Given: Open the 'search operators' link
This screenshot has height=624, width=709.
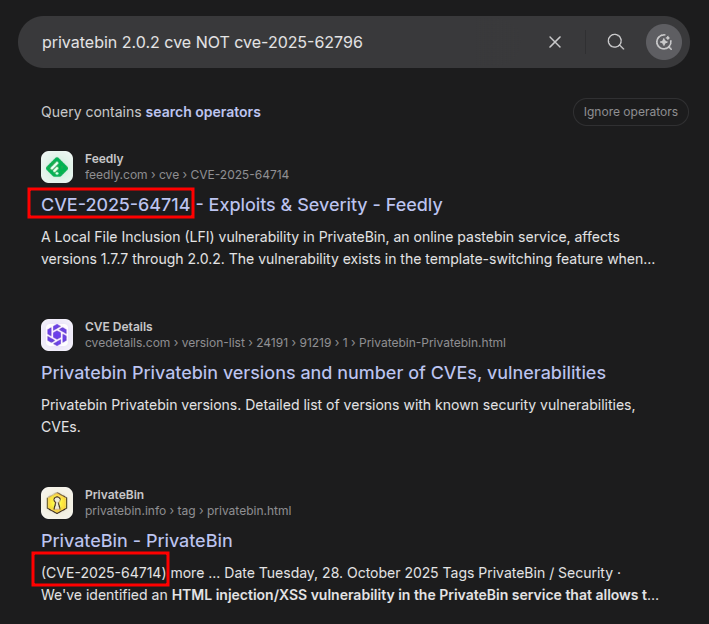Looking at the screenshot, I should 203,112.
